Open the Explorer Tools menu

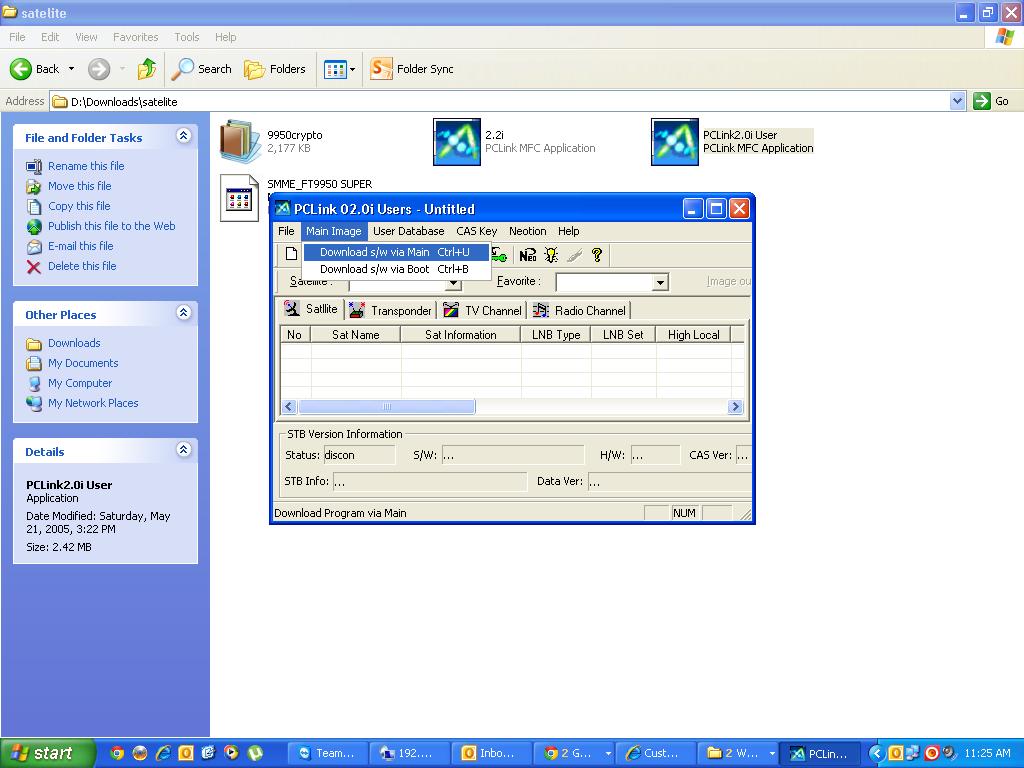tap(187, 37)
